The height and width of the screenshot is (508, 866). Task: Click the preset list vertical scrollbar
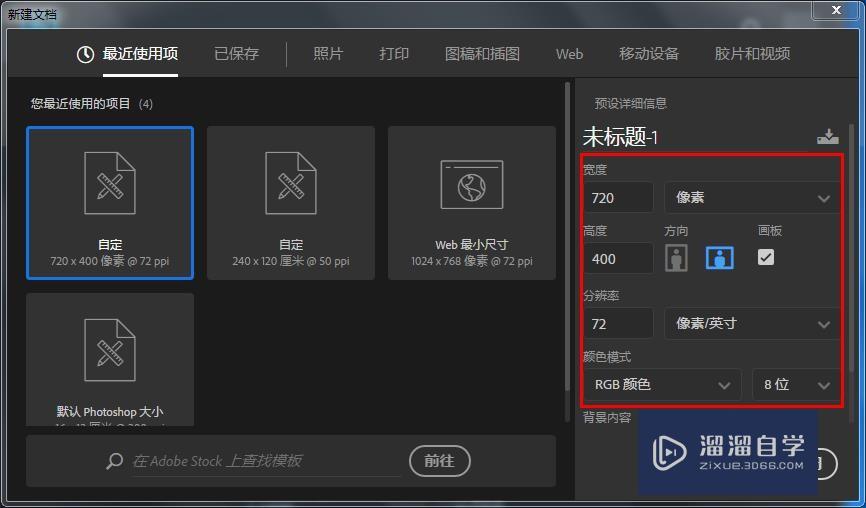coord(567,237)
